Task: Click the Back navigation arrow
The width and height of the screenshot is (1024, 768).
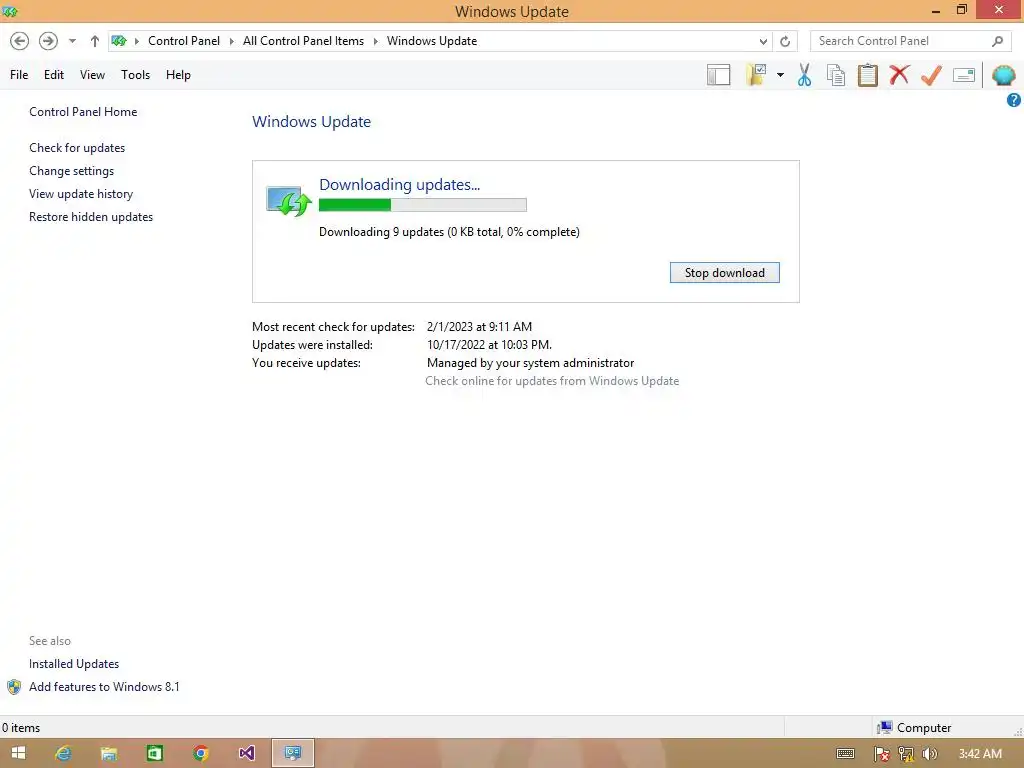Action: 20,41
